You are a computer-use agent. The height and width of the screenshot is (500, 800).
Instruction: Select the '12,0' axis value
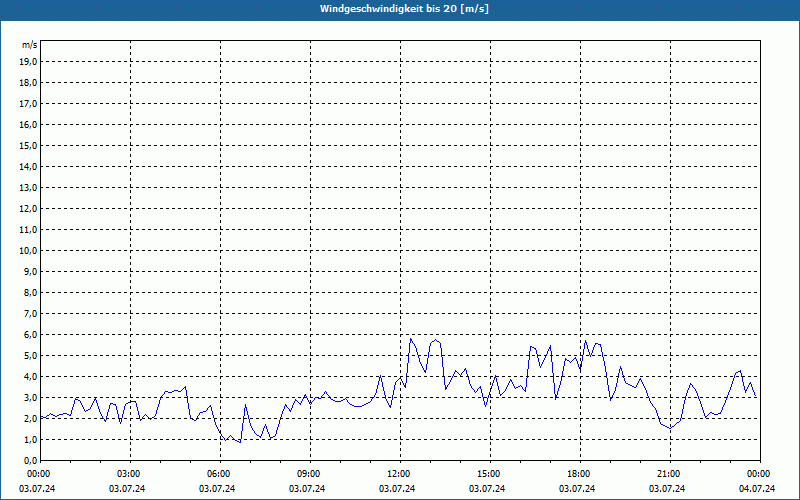pyautogui.click(x=29, y=209)
